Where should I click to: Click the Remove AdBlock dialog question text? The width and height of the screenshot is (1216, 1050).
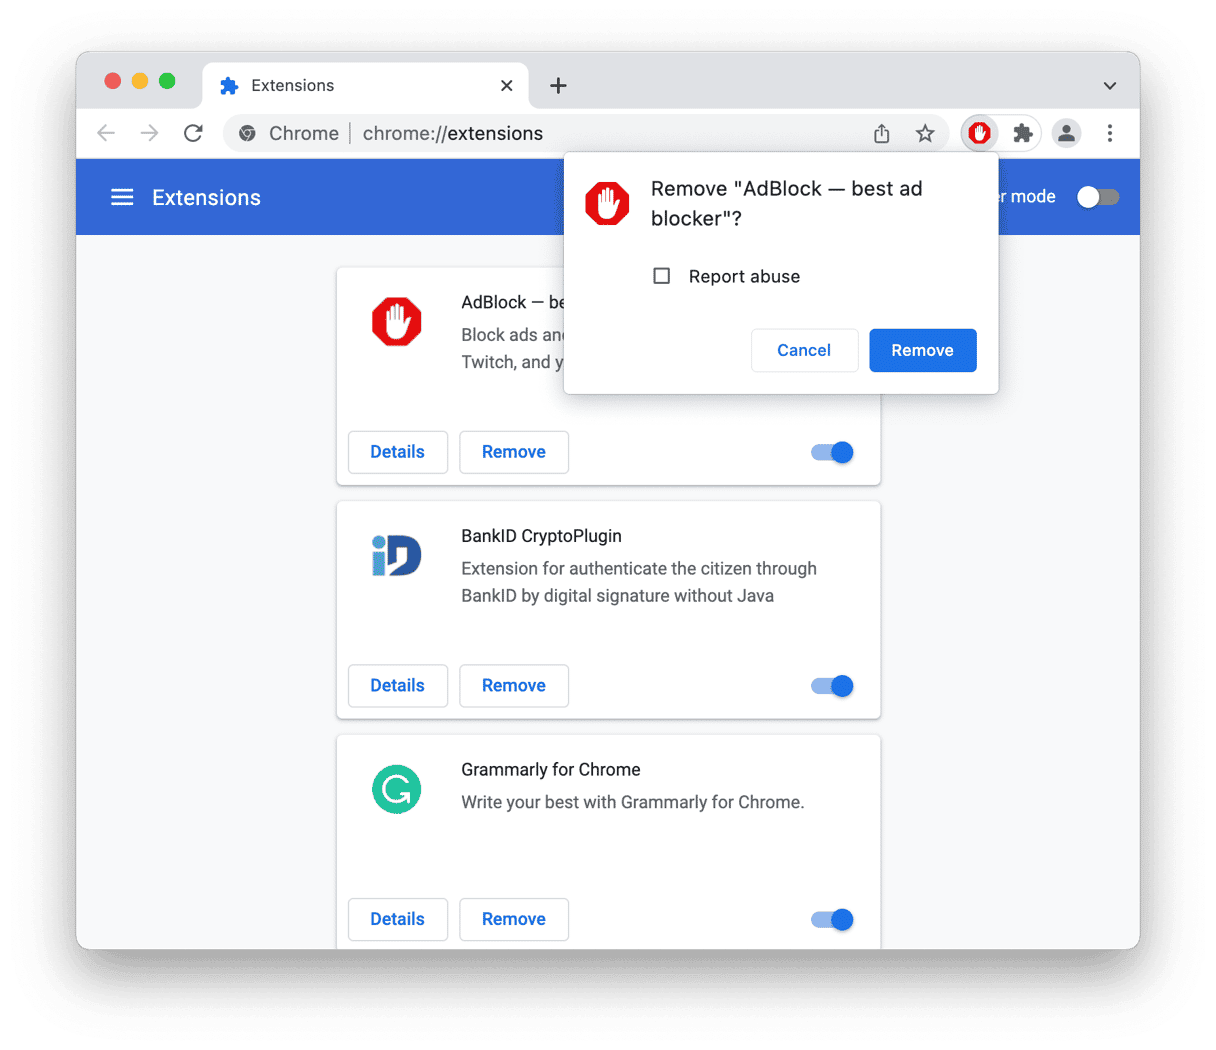[x=786, y=204]
